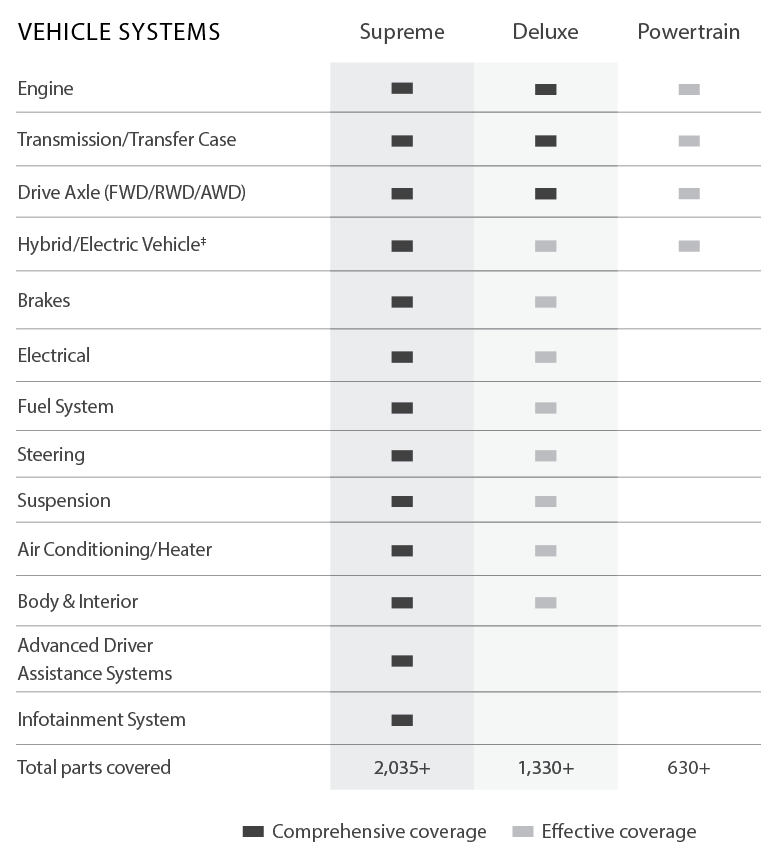Viewport: 776px width, 864px height.
Task: Click the Air Conditioning/Heater row label
Action: (x=115, y=550)
